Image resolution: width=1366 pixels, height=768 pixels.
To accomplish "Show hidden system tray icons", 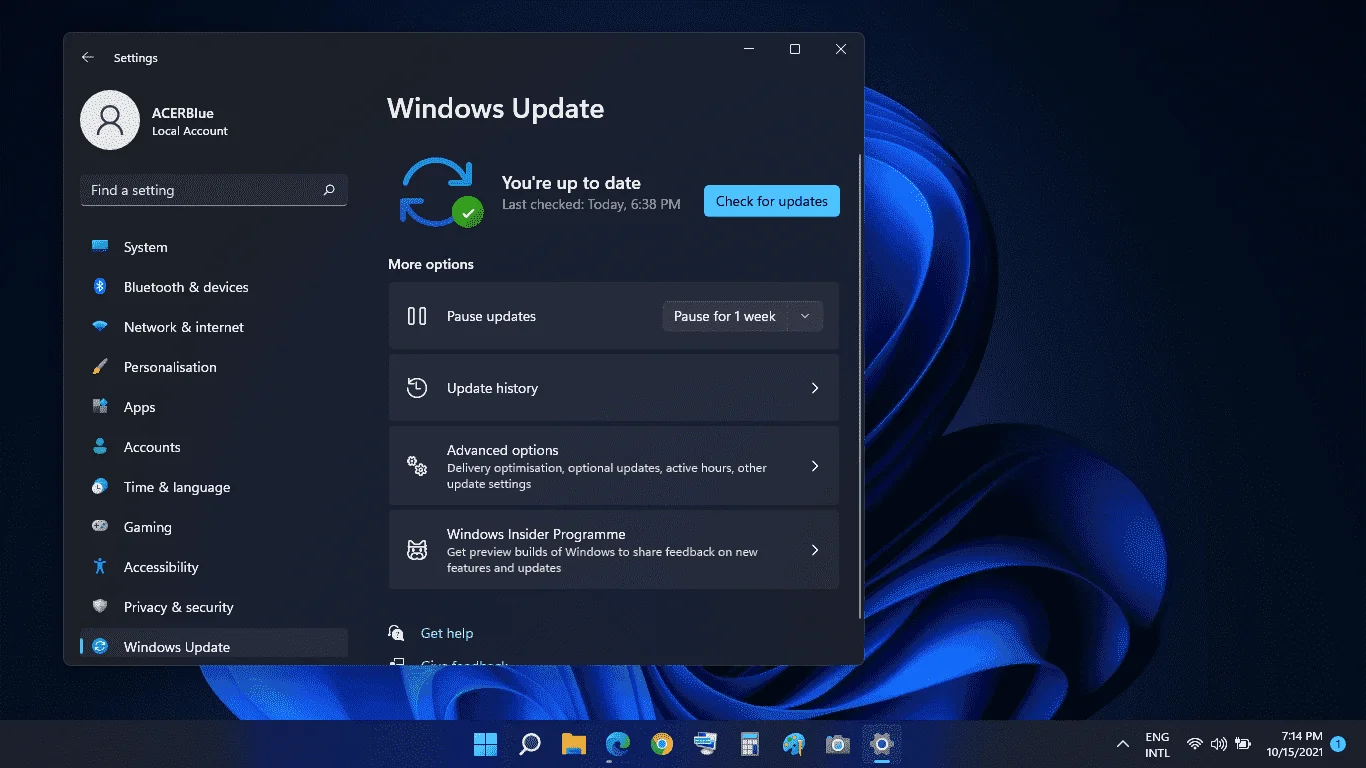I will [x=1122, y=744].
